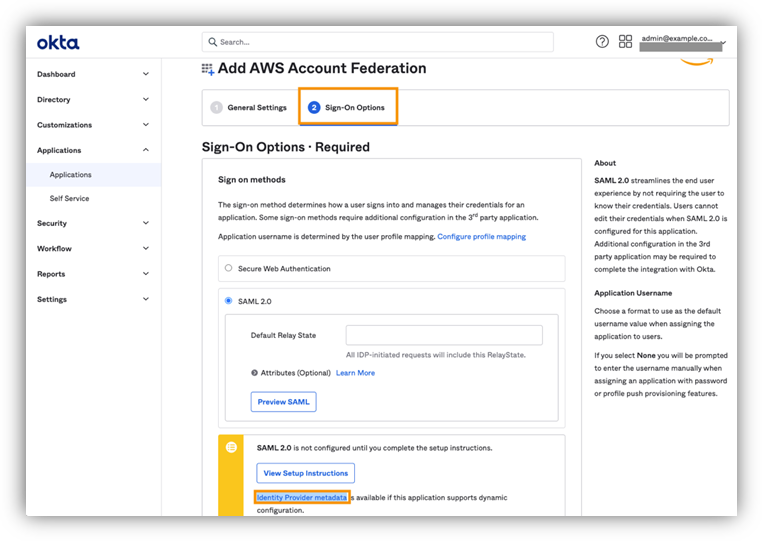Image resolution: width=762 pixels, height=541 pixels.
Task: Click the admin@example.co... account name
Action: (677, 38)
